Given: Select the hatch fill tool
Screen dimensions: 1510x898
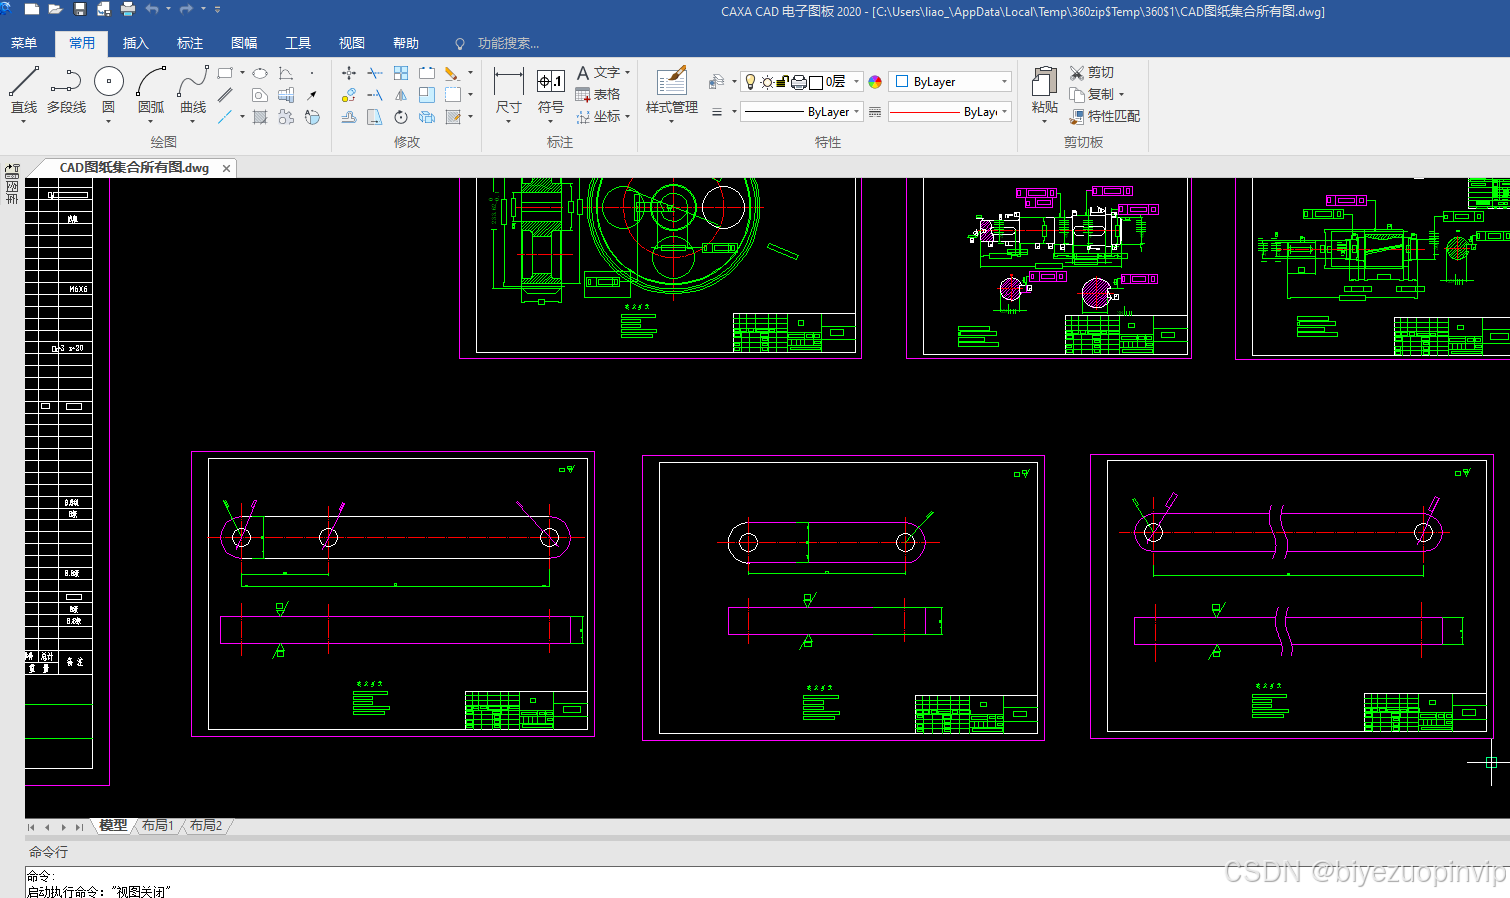Looking at the screenshot, I should coord(260,117).
